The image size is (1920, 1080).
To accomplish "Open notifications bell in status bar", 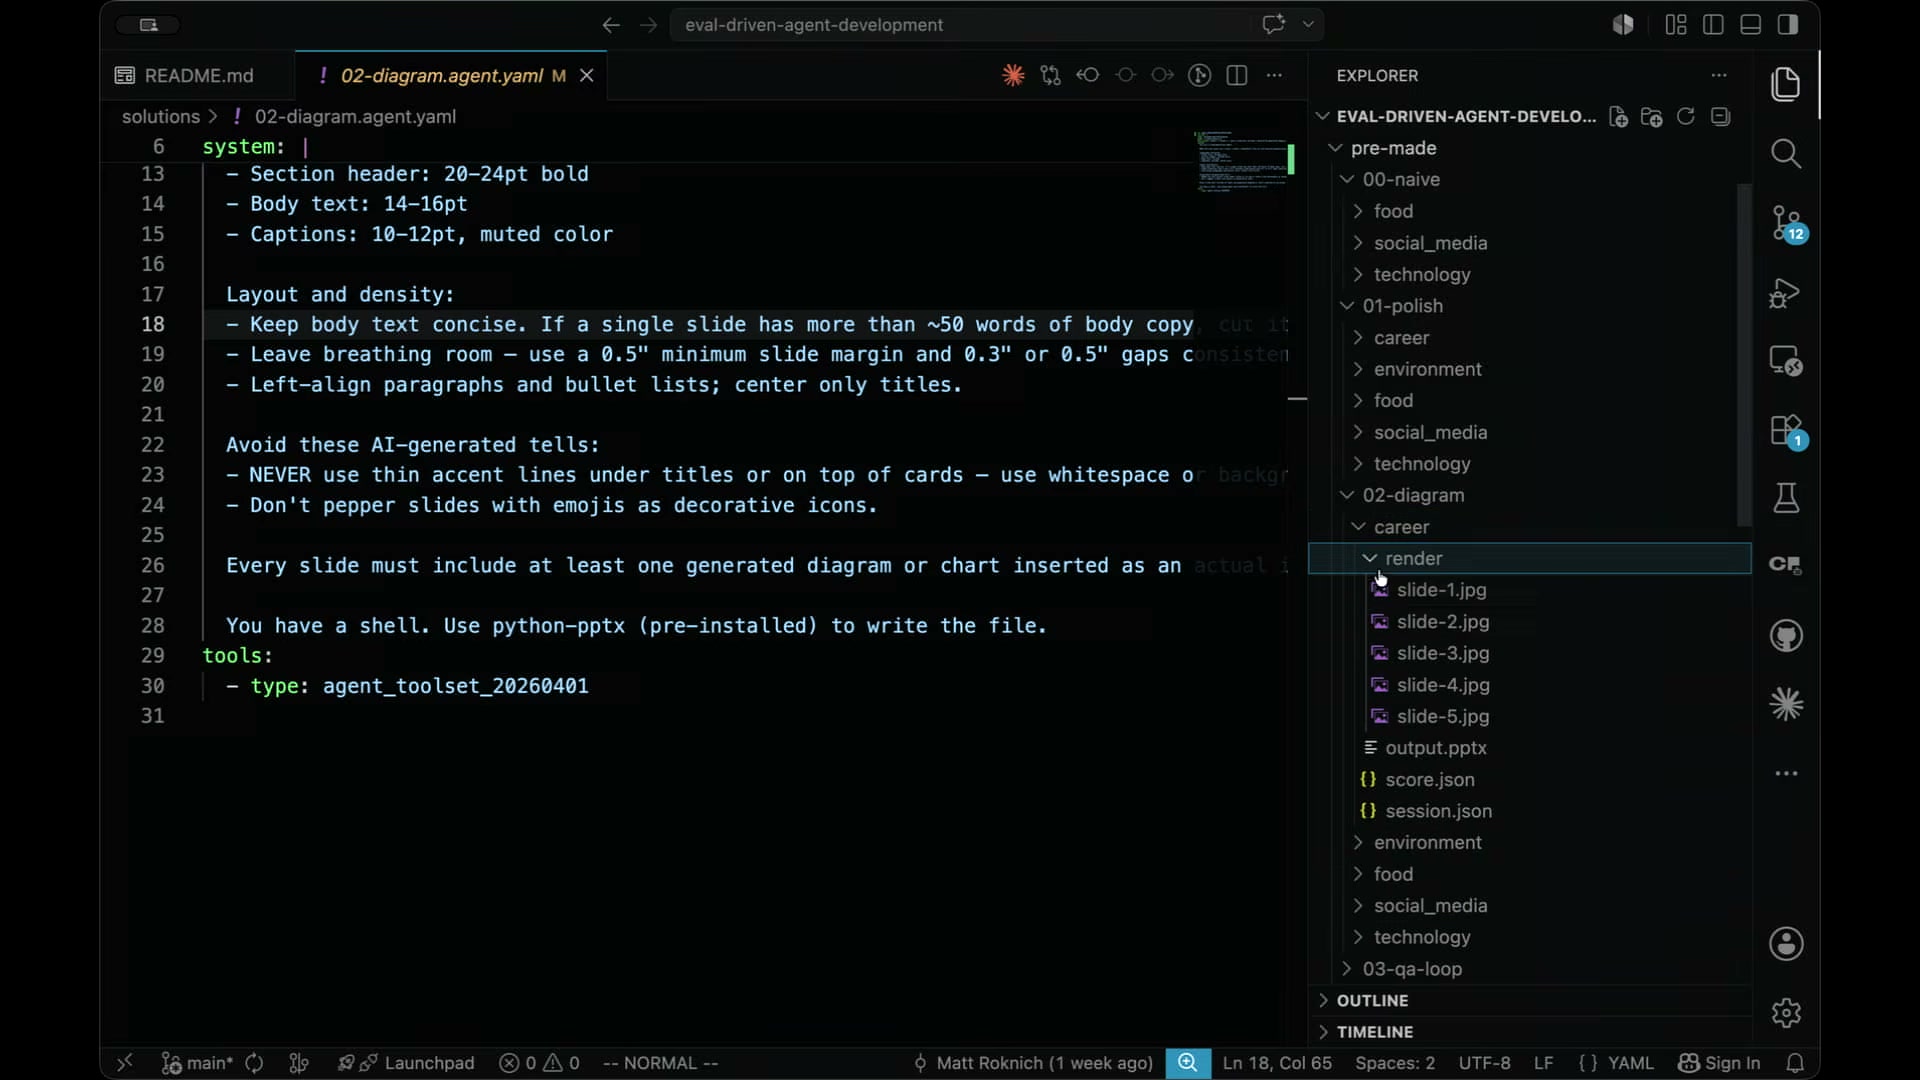I will pos(1795,1063).
